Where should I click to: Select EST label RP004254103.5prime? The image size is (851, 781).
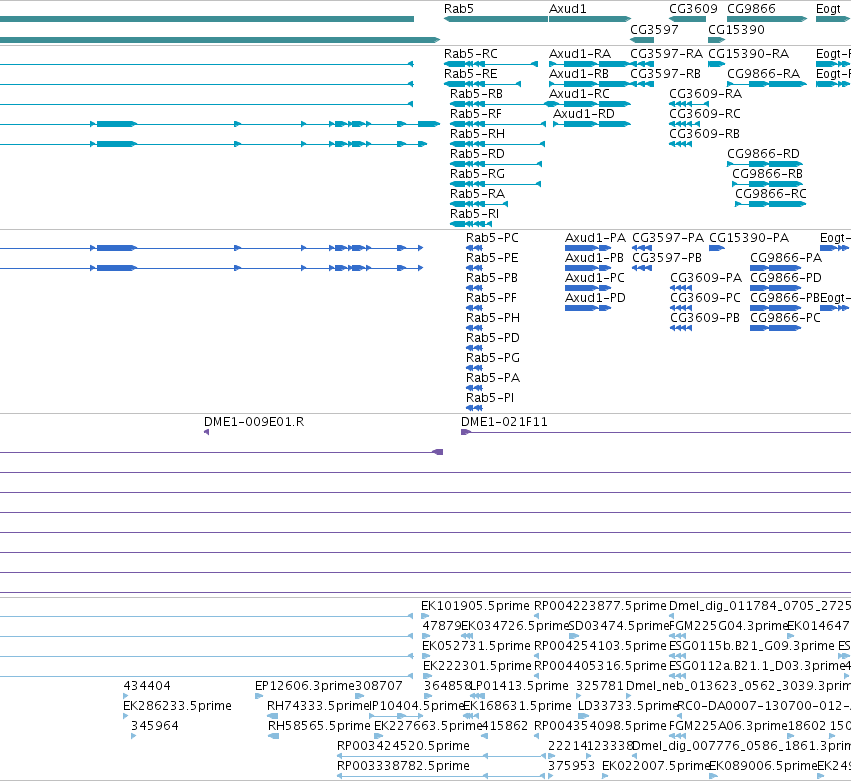pos(600,646)
